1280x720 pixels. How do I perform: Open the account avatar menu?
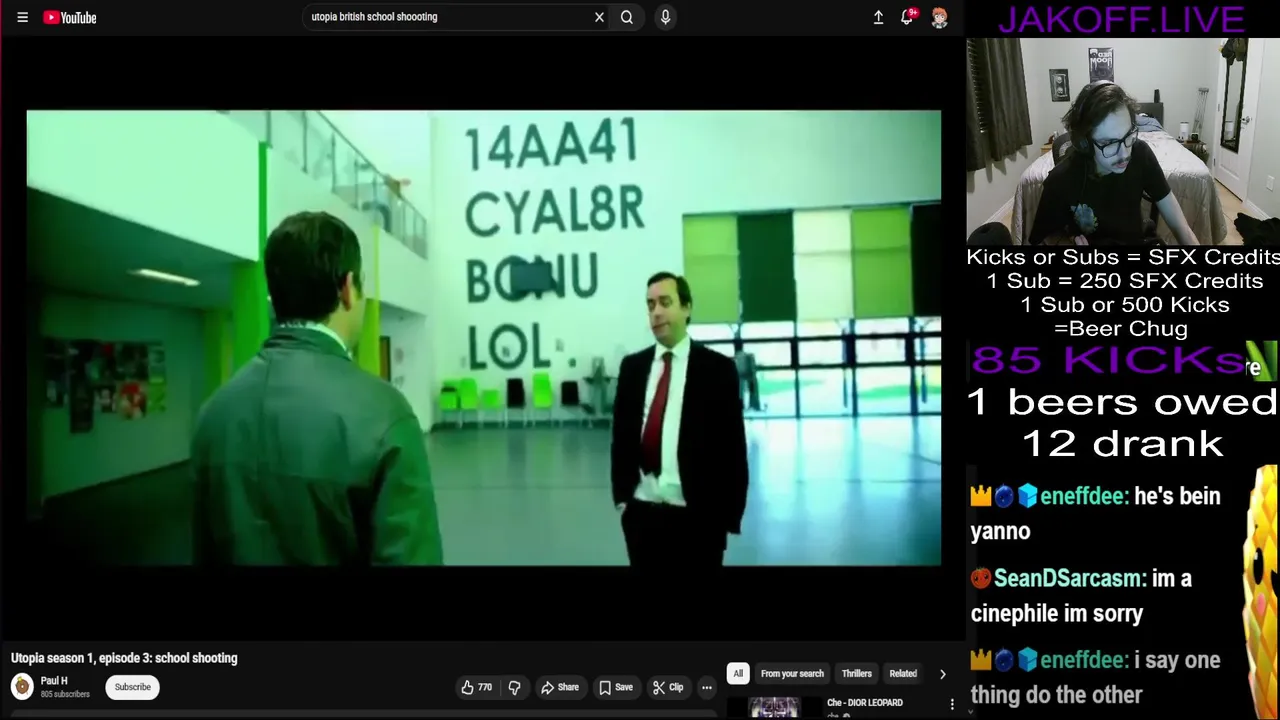tap(940, 17)
